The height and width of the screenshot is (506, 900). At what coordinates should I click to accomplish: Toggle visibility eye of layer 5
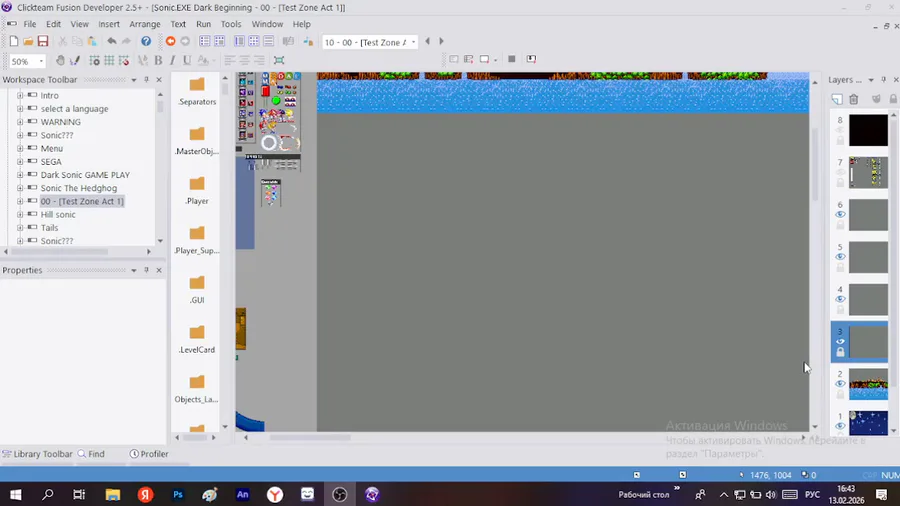click(x=840, y=257)
